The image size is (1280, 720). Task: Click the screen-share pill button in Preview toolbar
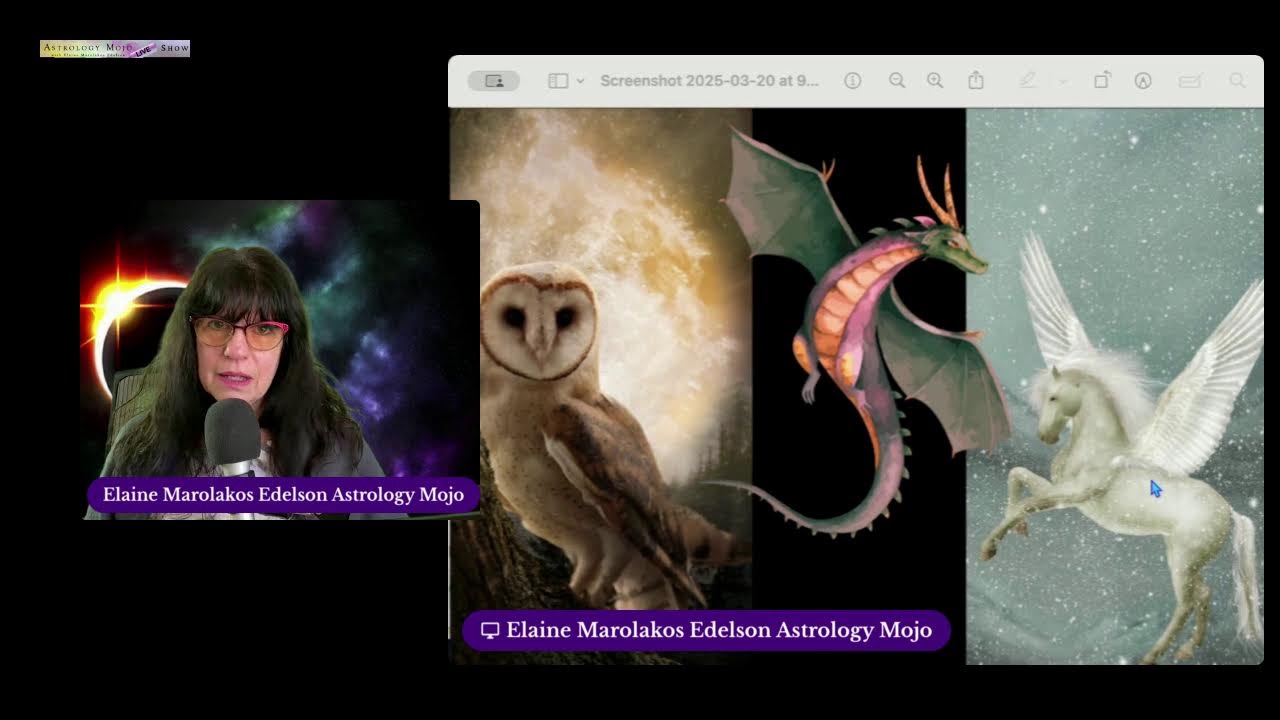click(x=493, y=81)
